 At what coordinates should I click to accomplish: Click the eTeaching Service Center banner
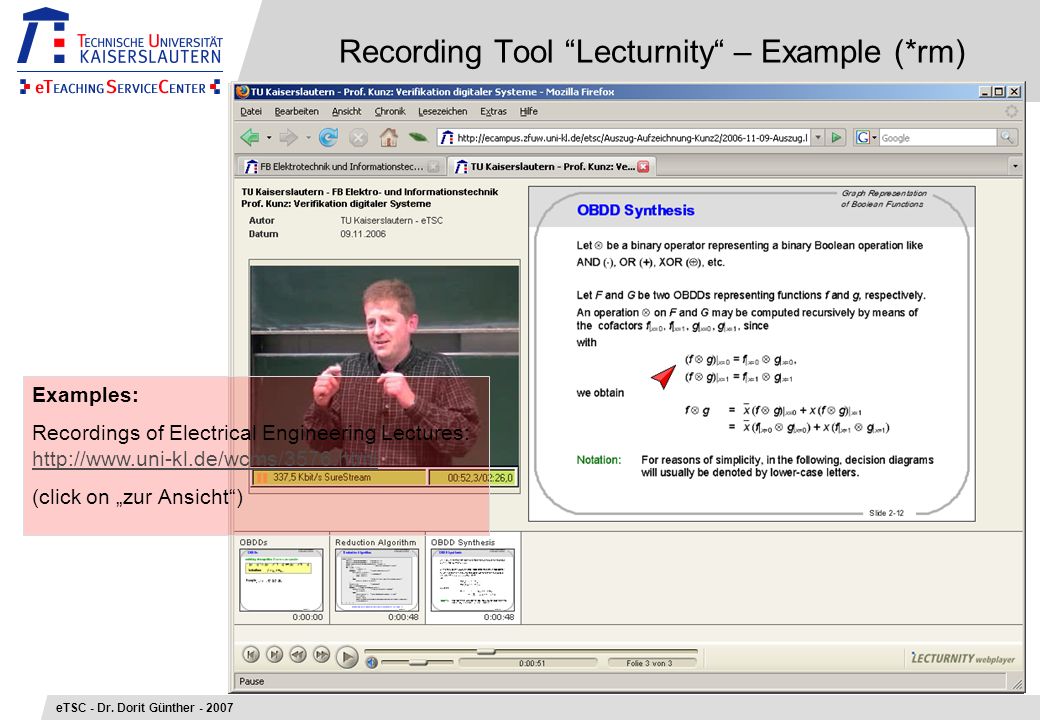click(x=120, y=87)
